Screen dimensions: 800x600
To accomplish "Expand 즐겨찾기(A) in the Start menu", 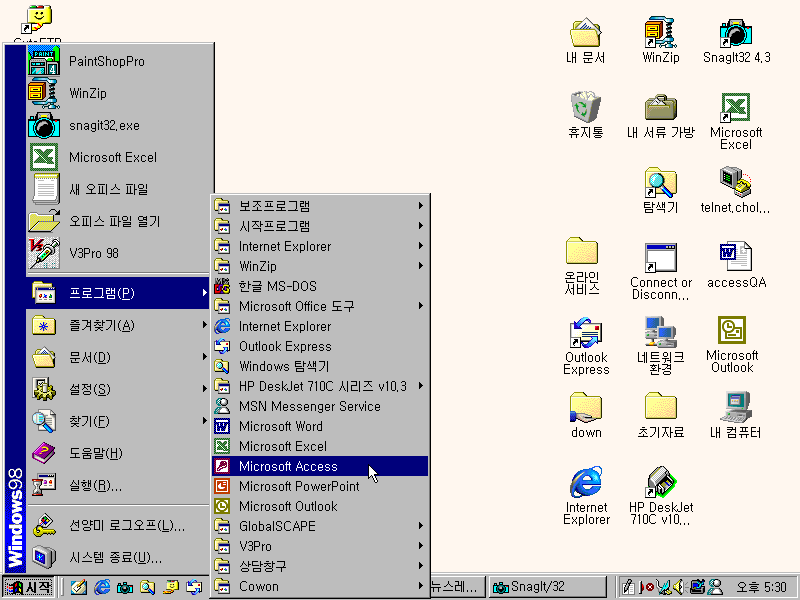I will (118, 326).
